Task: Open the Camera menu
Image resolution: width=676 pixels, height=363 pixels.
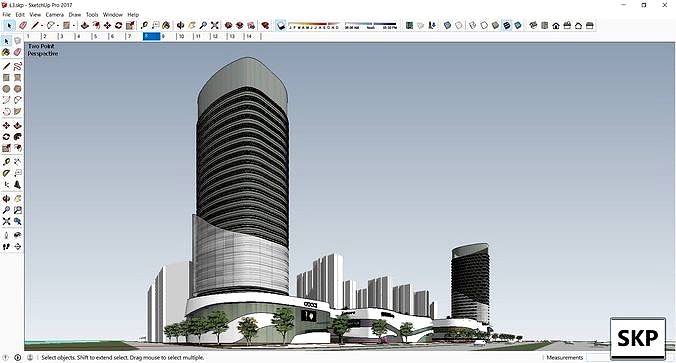Action: pyautogui.click(x=55, y=15)
